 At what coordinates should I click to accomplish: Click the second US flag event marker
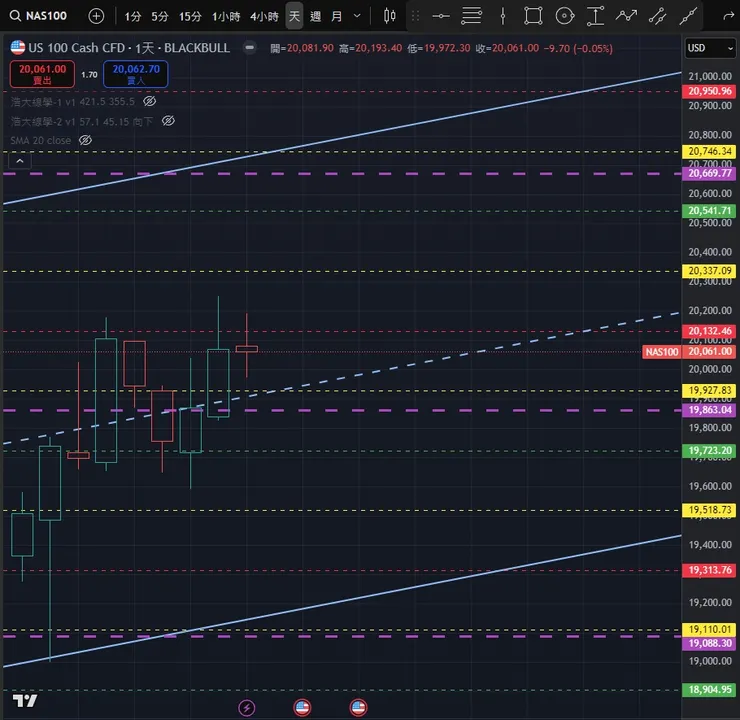[x=358, y=707]
